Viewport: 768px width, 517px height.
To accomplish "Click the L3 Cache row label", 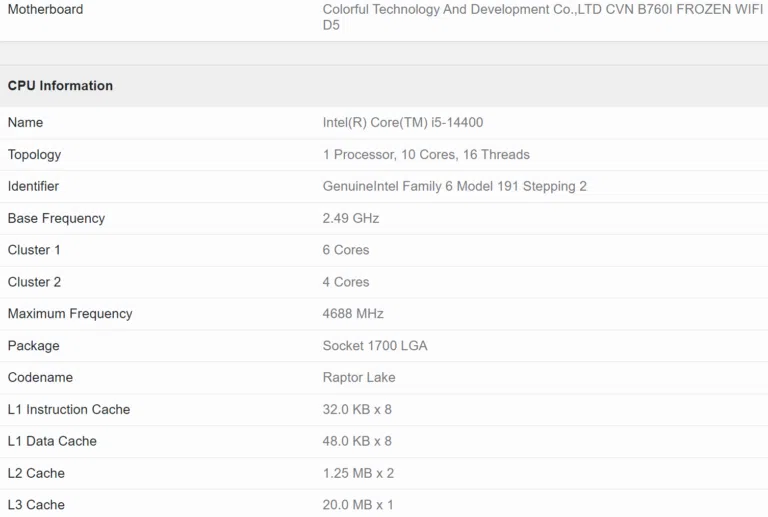I will click(36, 505).
